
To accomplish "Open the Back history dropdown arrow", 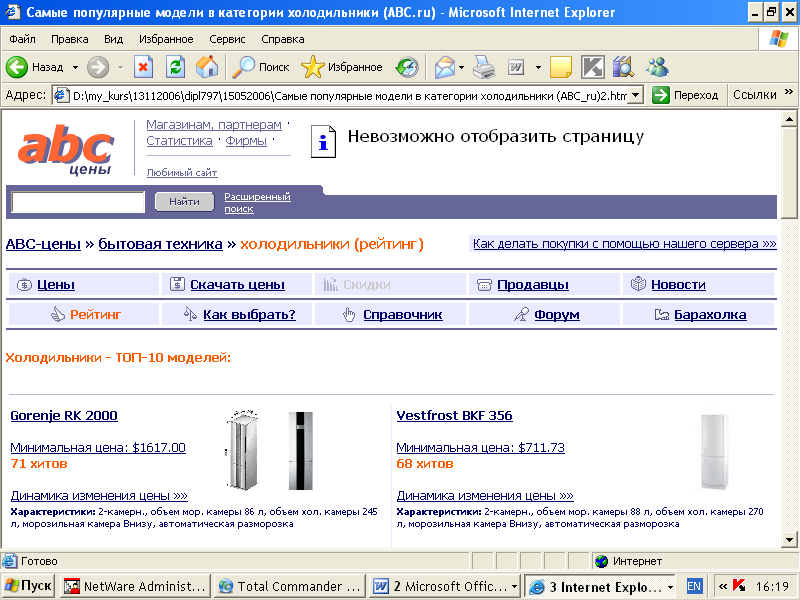I will 76,67.
